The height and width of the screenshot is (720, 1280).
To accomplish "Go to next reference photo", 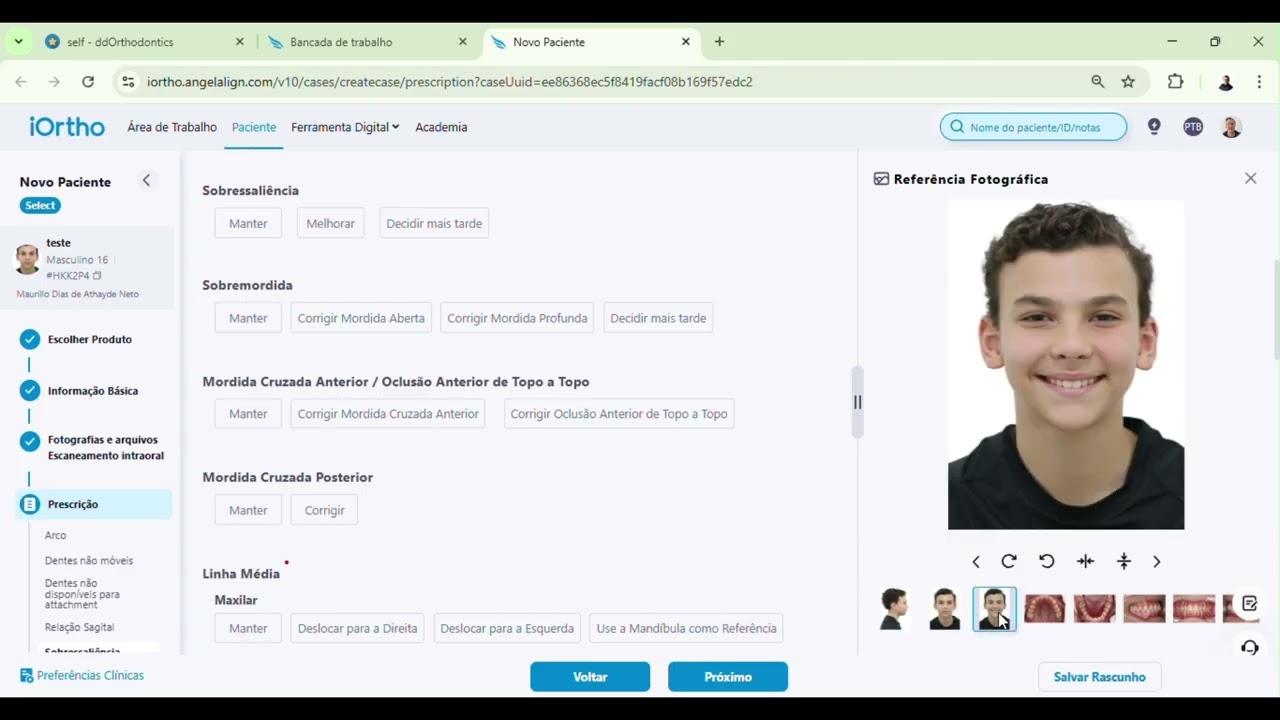I will point(1157,562).
